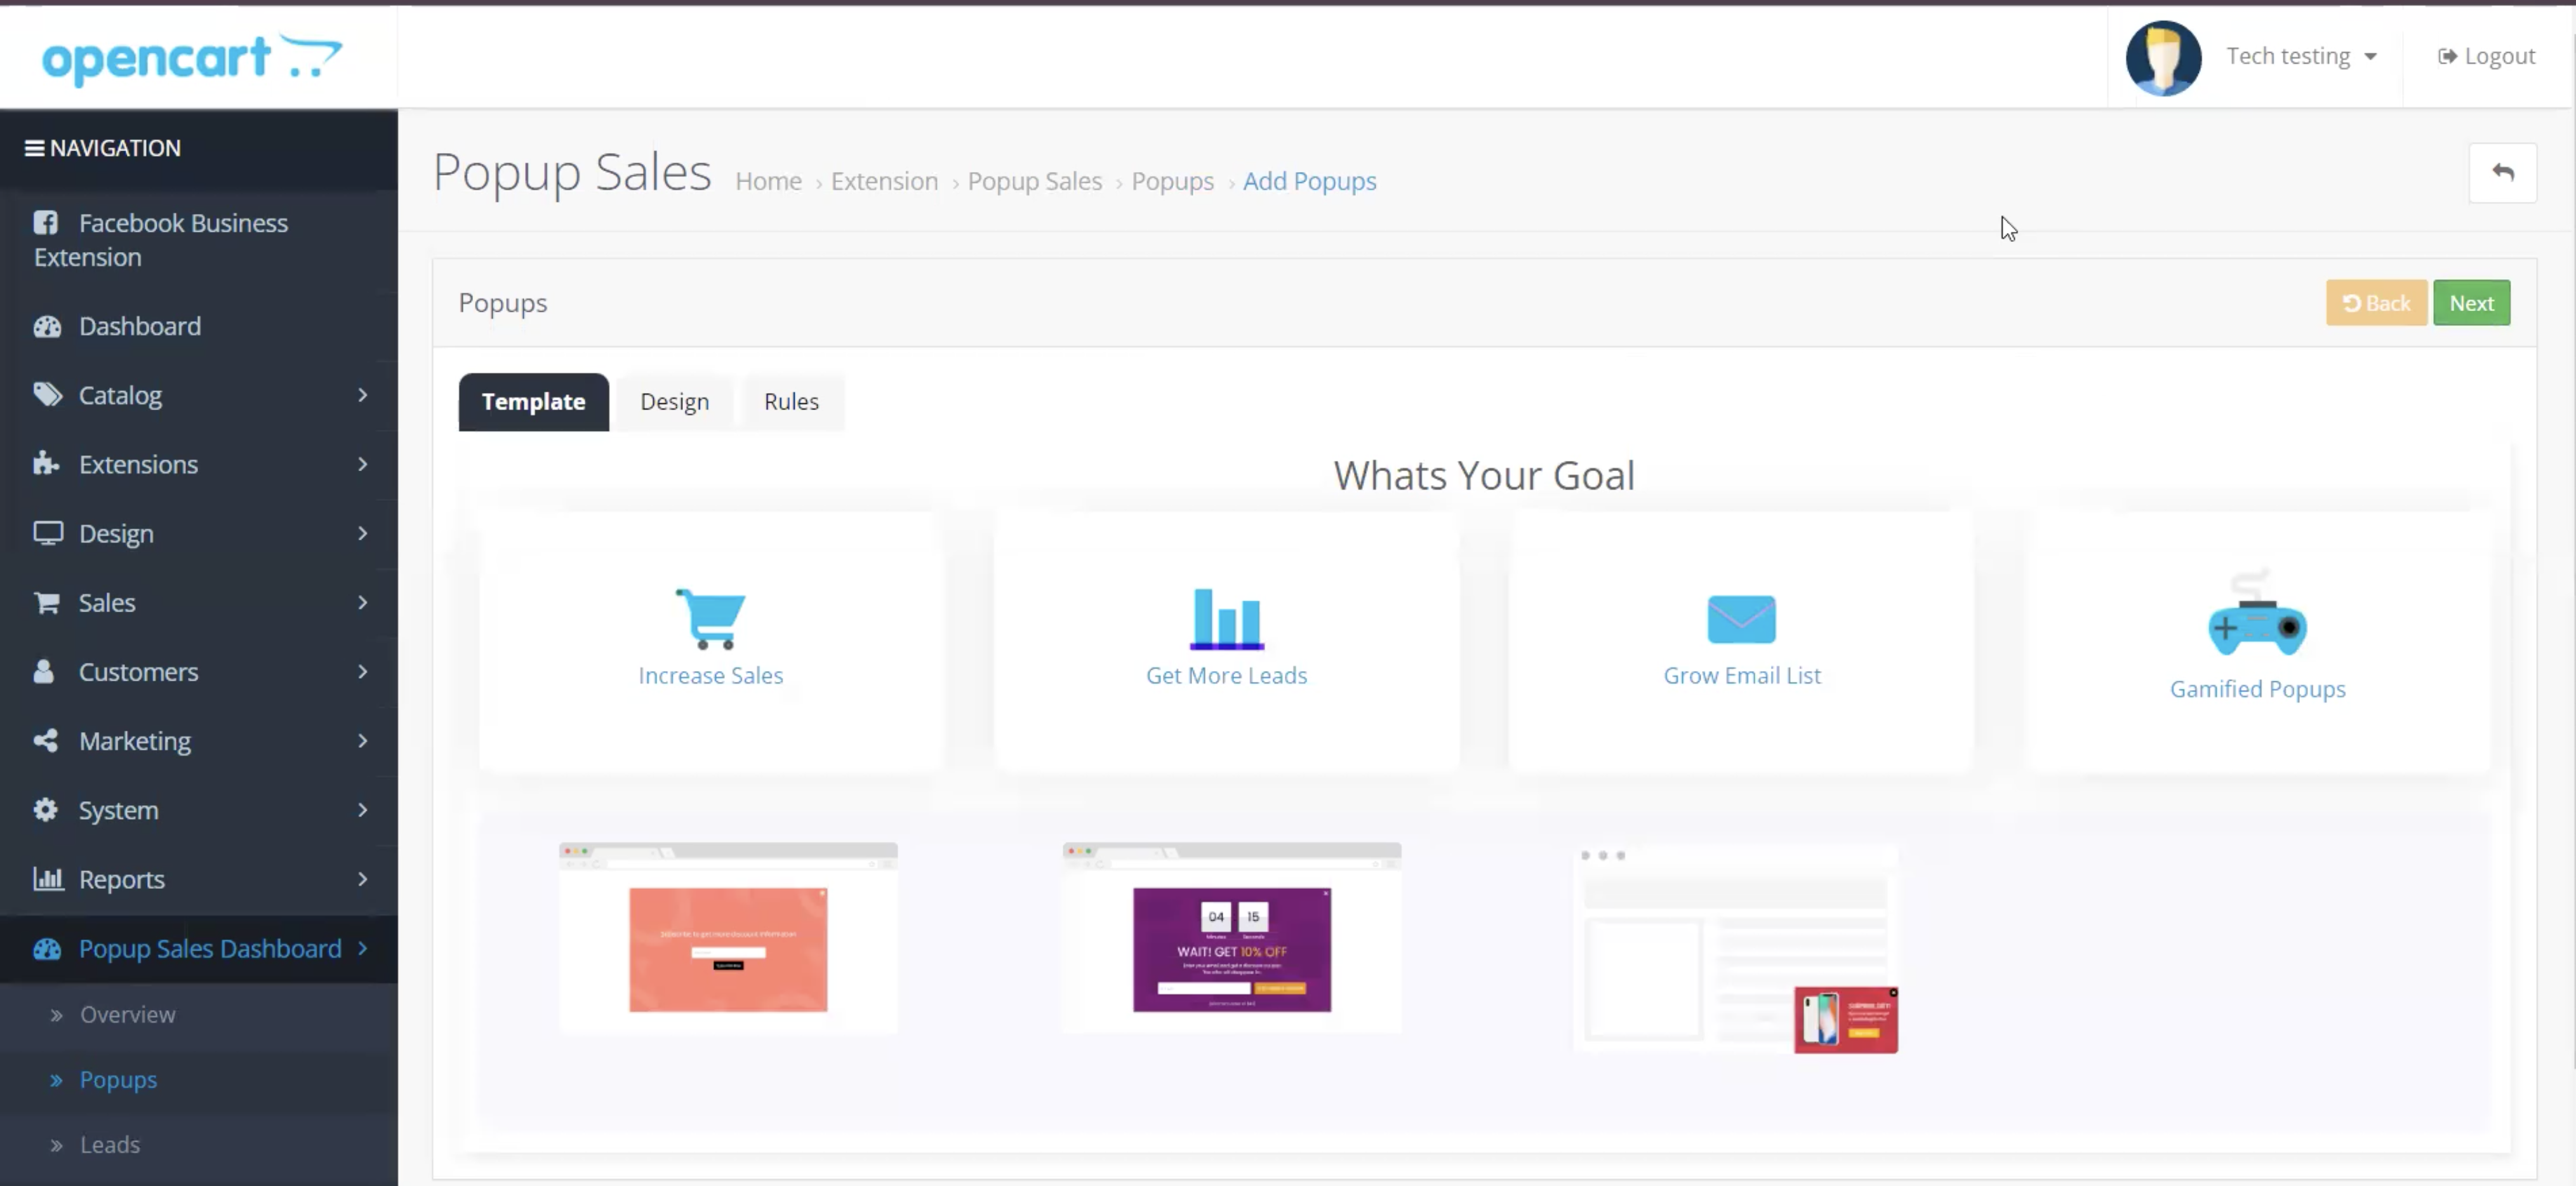Image resolution: width=2576 pixels, height=1186 pixels.
Task: Expand the Customers menu chevron
Action: pyautogui.click(x=362, y=671)
